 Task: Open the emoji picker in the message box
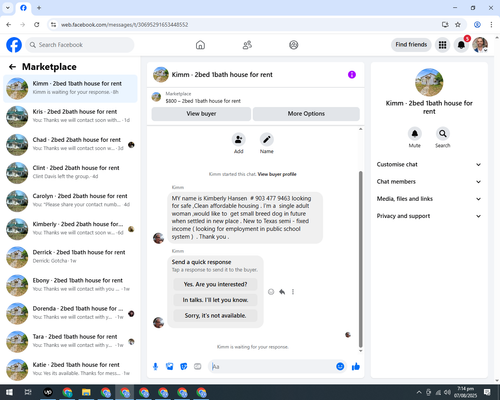pos(340,367)
